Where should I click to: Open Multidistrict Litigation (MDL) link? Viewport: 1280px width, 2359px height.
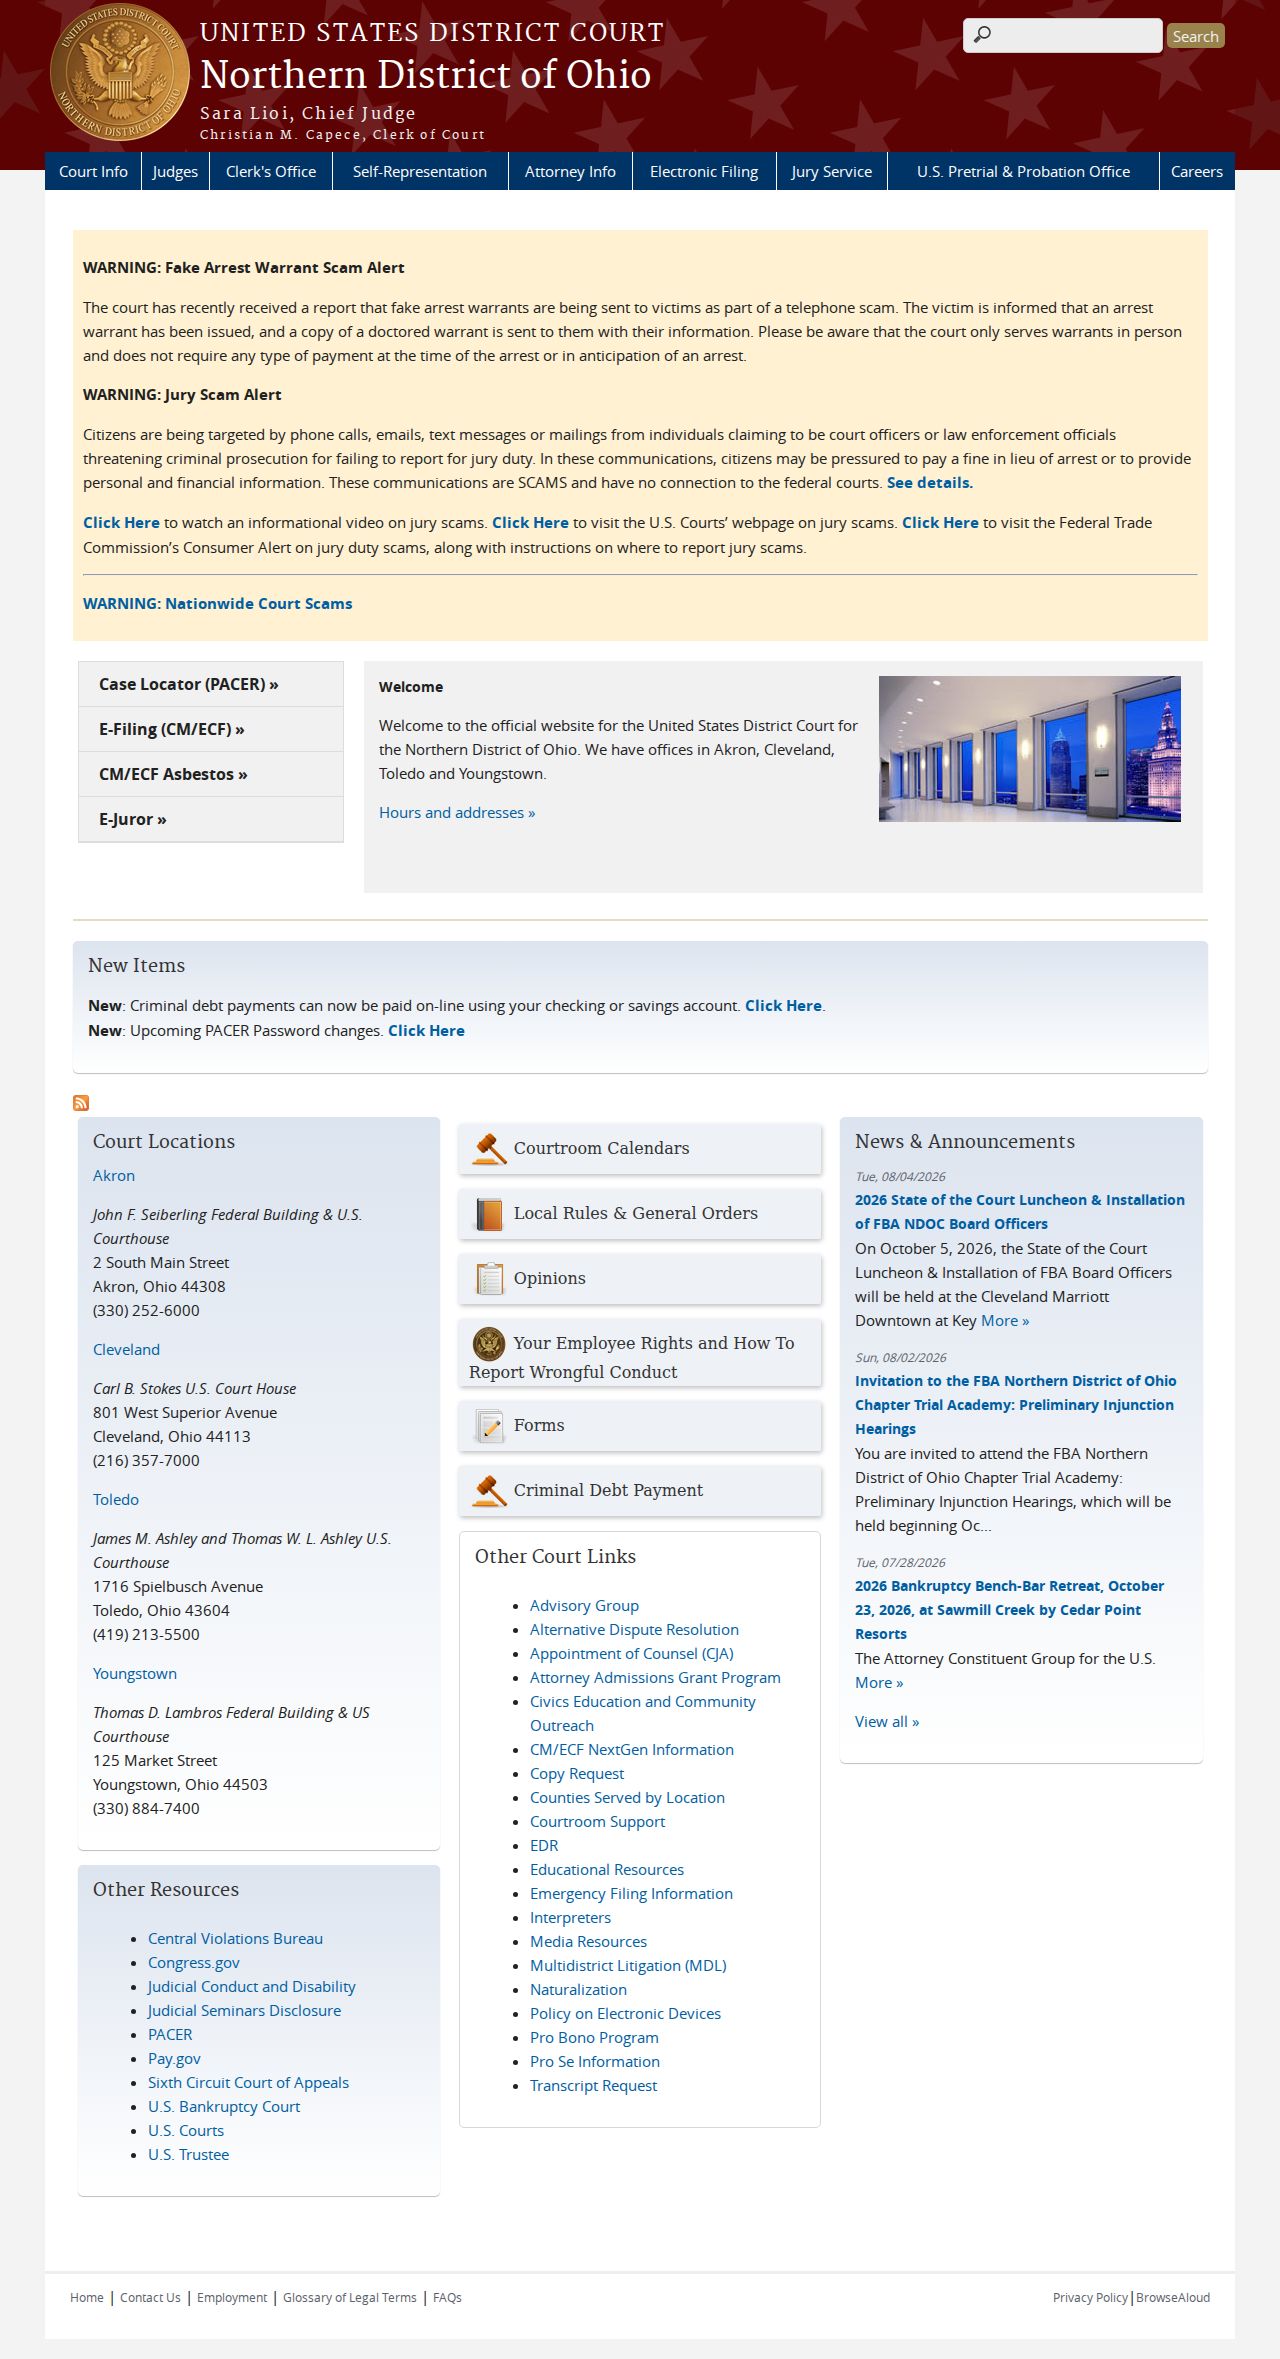(628, 1966)
